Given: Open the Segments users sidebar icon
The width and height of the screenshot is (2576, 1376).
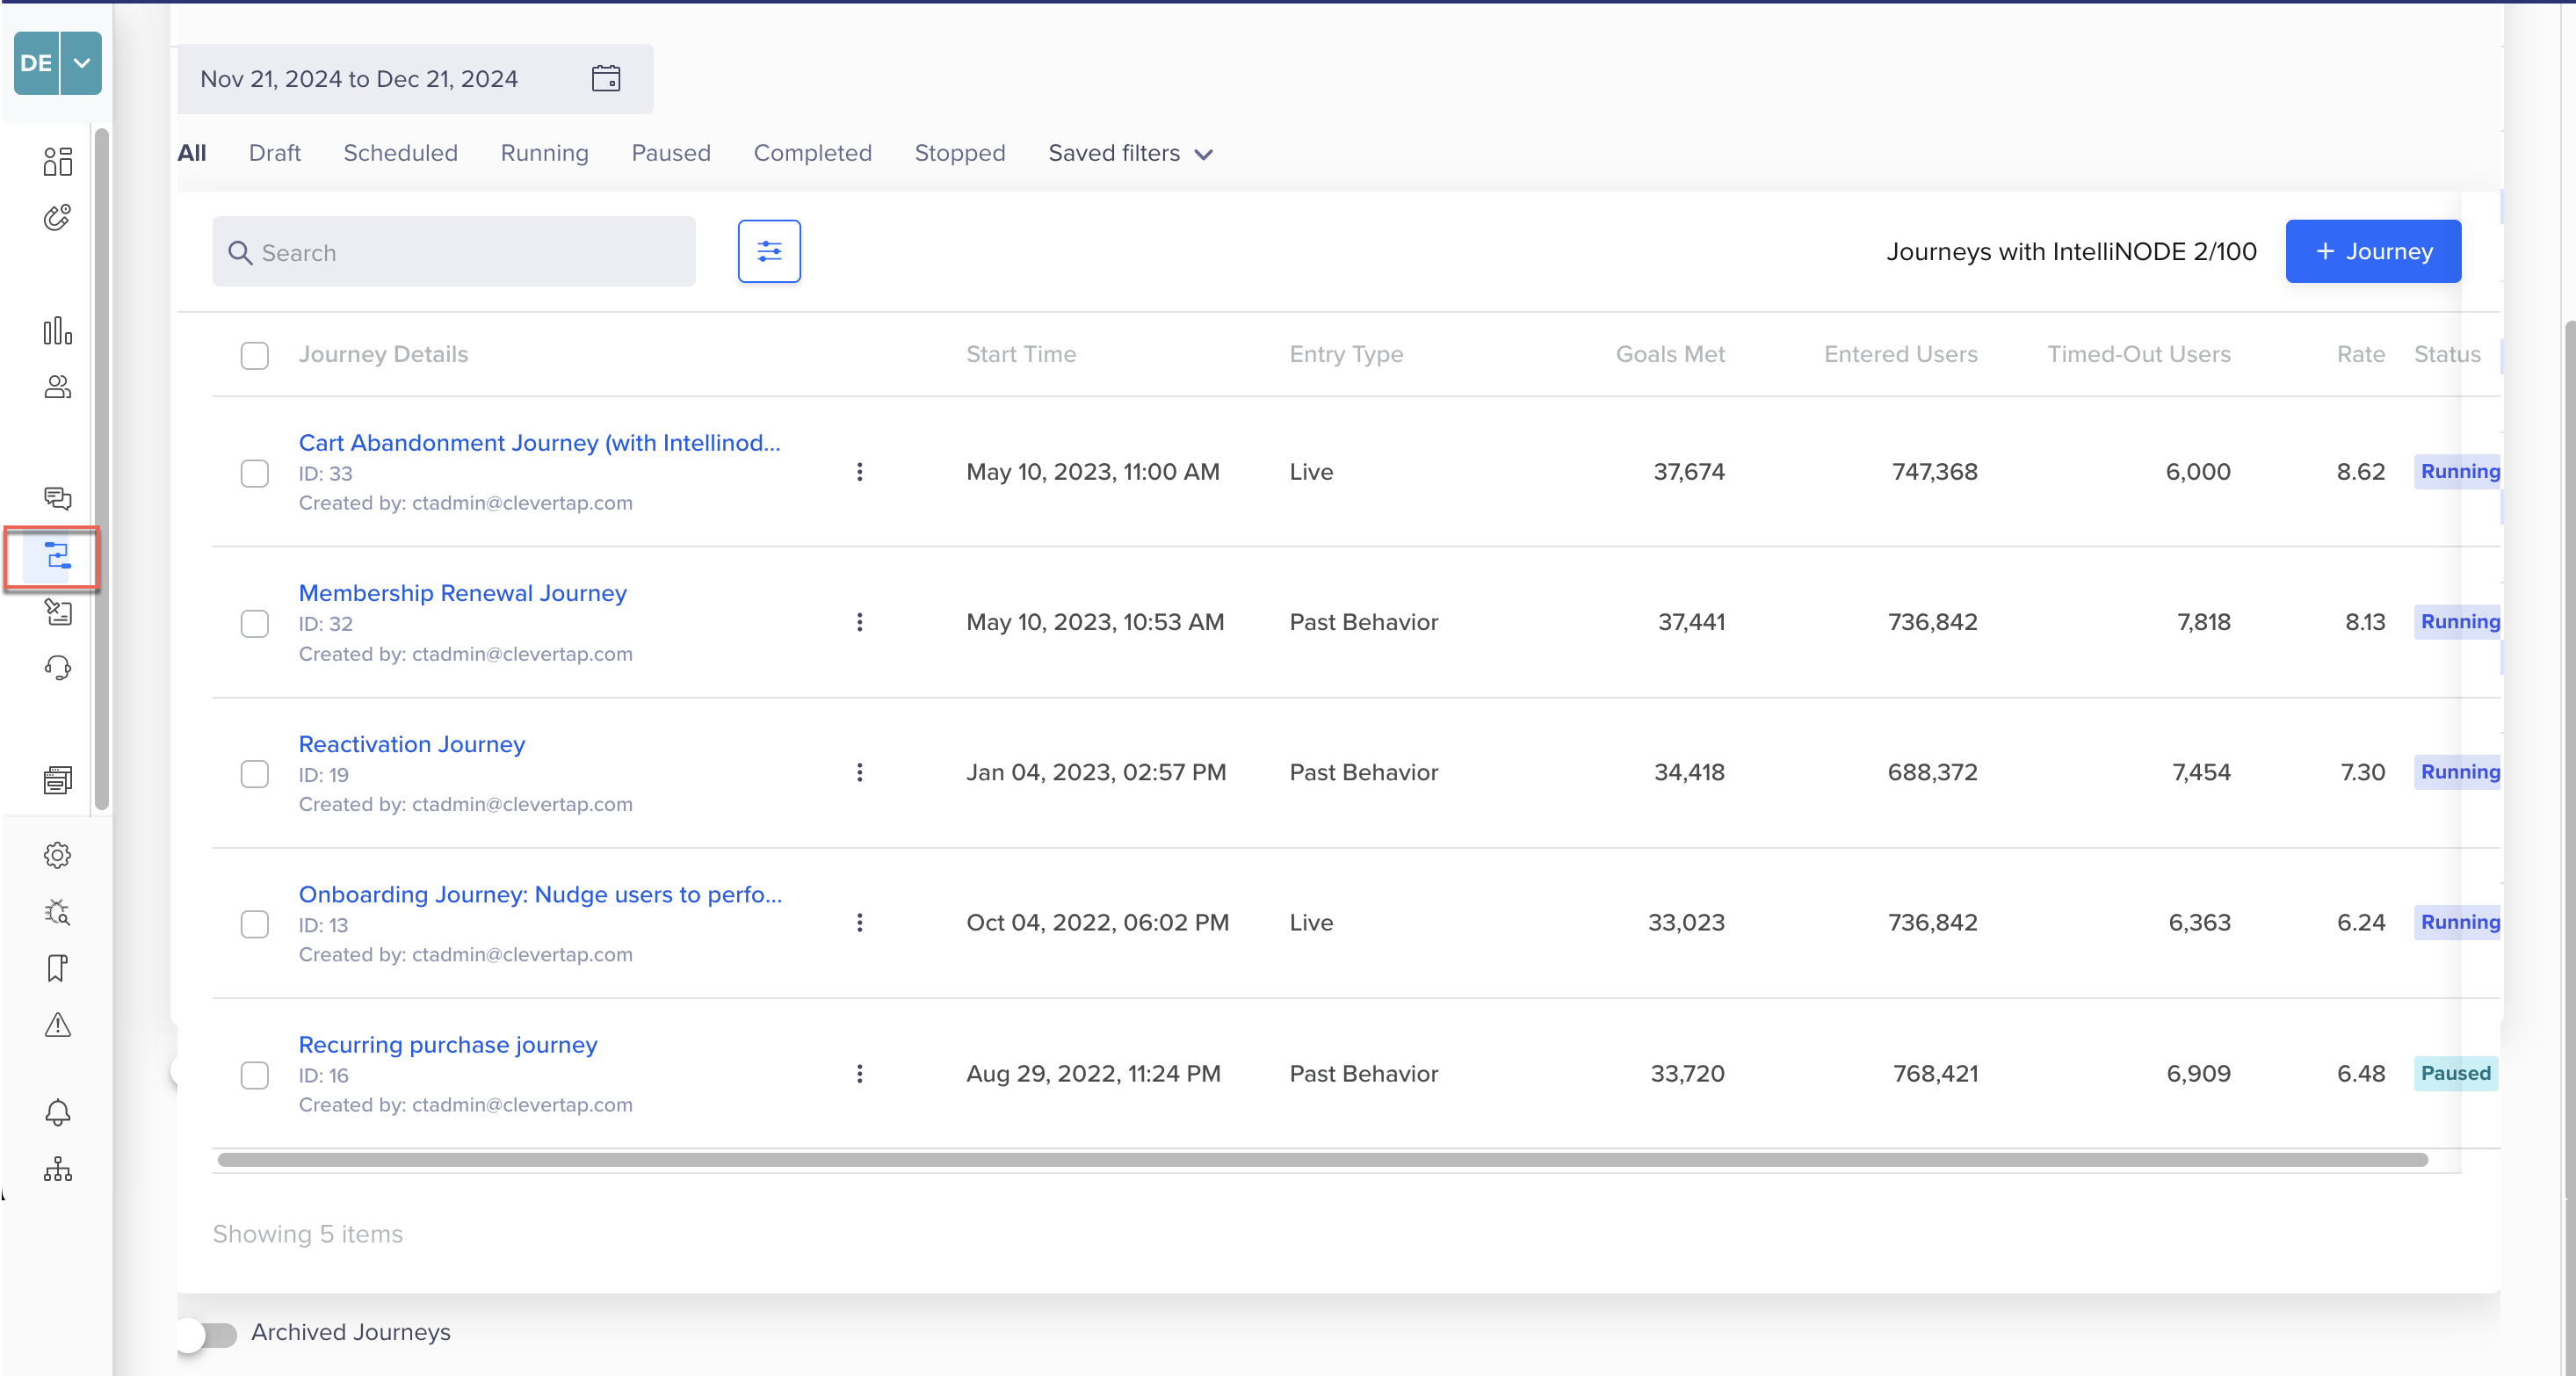Looking at the screenshot, I should pyautogui.click(x=58, y=387).
